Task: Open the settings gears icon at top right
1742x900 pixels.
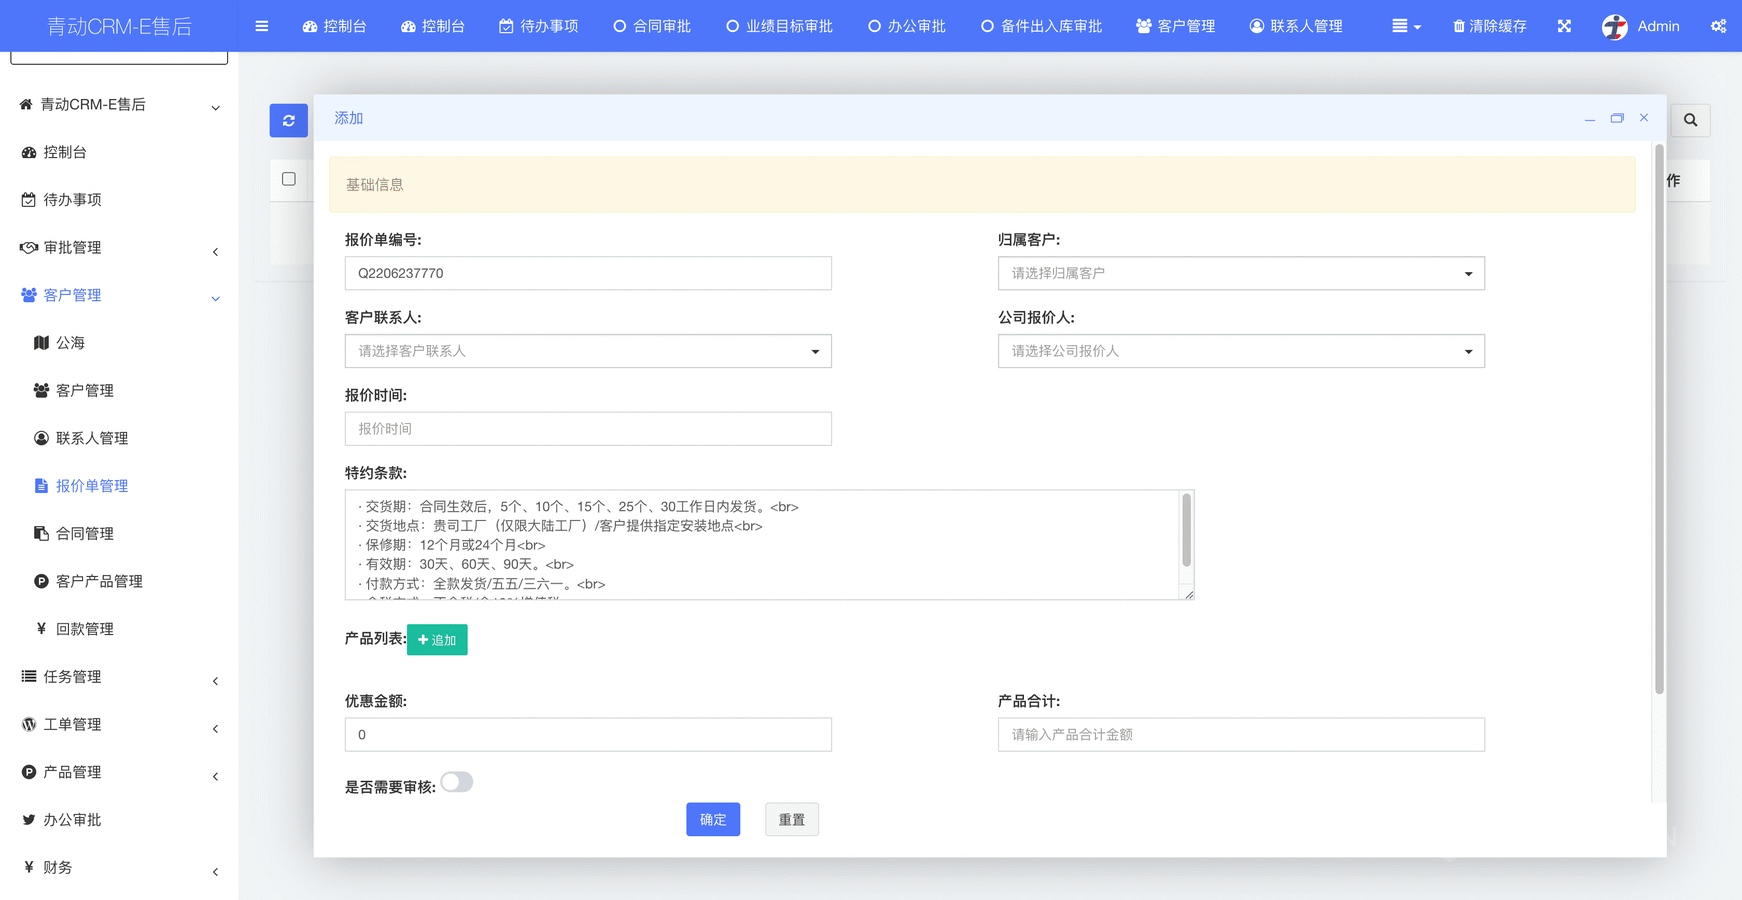Action: tap(1718, 26)
